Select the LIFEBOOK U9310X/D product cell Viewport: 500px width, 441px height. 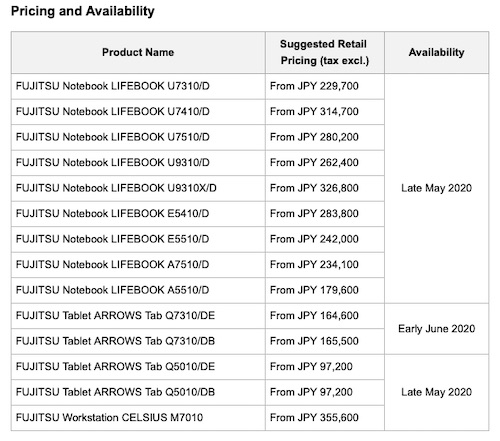[138, 188]
